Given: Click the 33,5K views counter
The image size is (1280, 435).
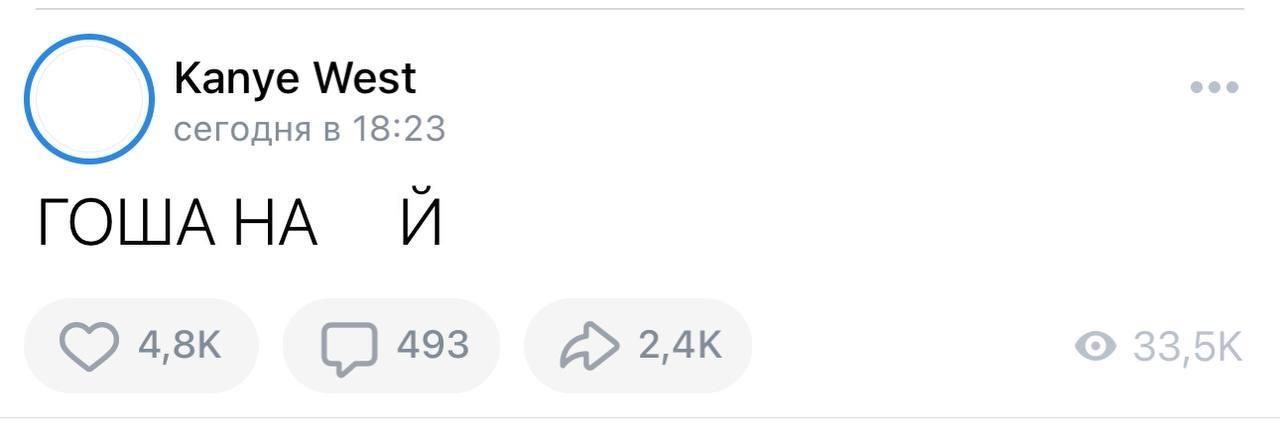Looking at the screenshot, I should (x=1187, y=347).
